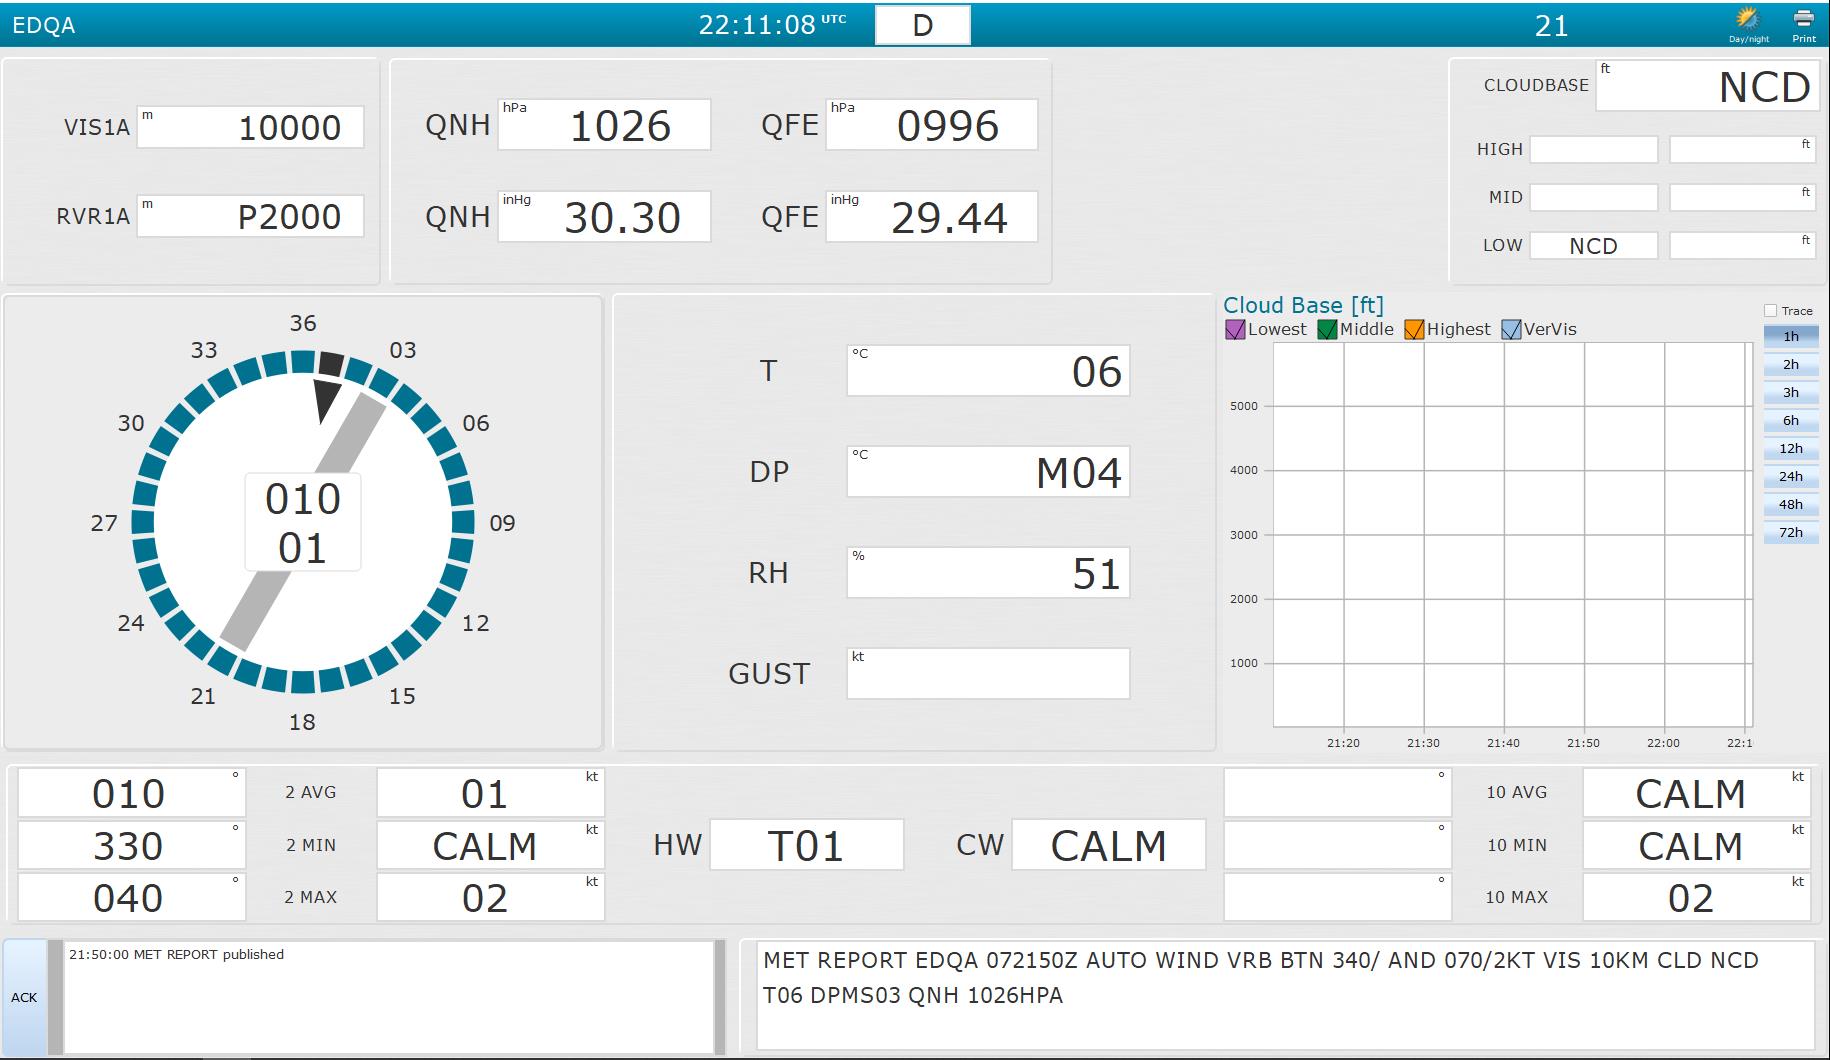Click the CLOUDBASE NCD value field
This screenshot has width=1830, height=1060.
pyautogui.click(x=1705, y=86)
